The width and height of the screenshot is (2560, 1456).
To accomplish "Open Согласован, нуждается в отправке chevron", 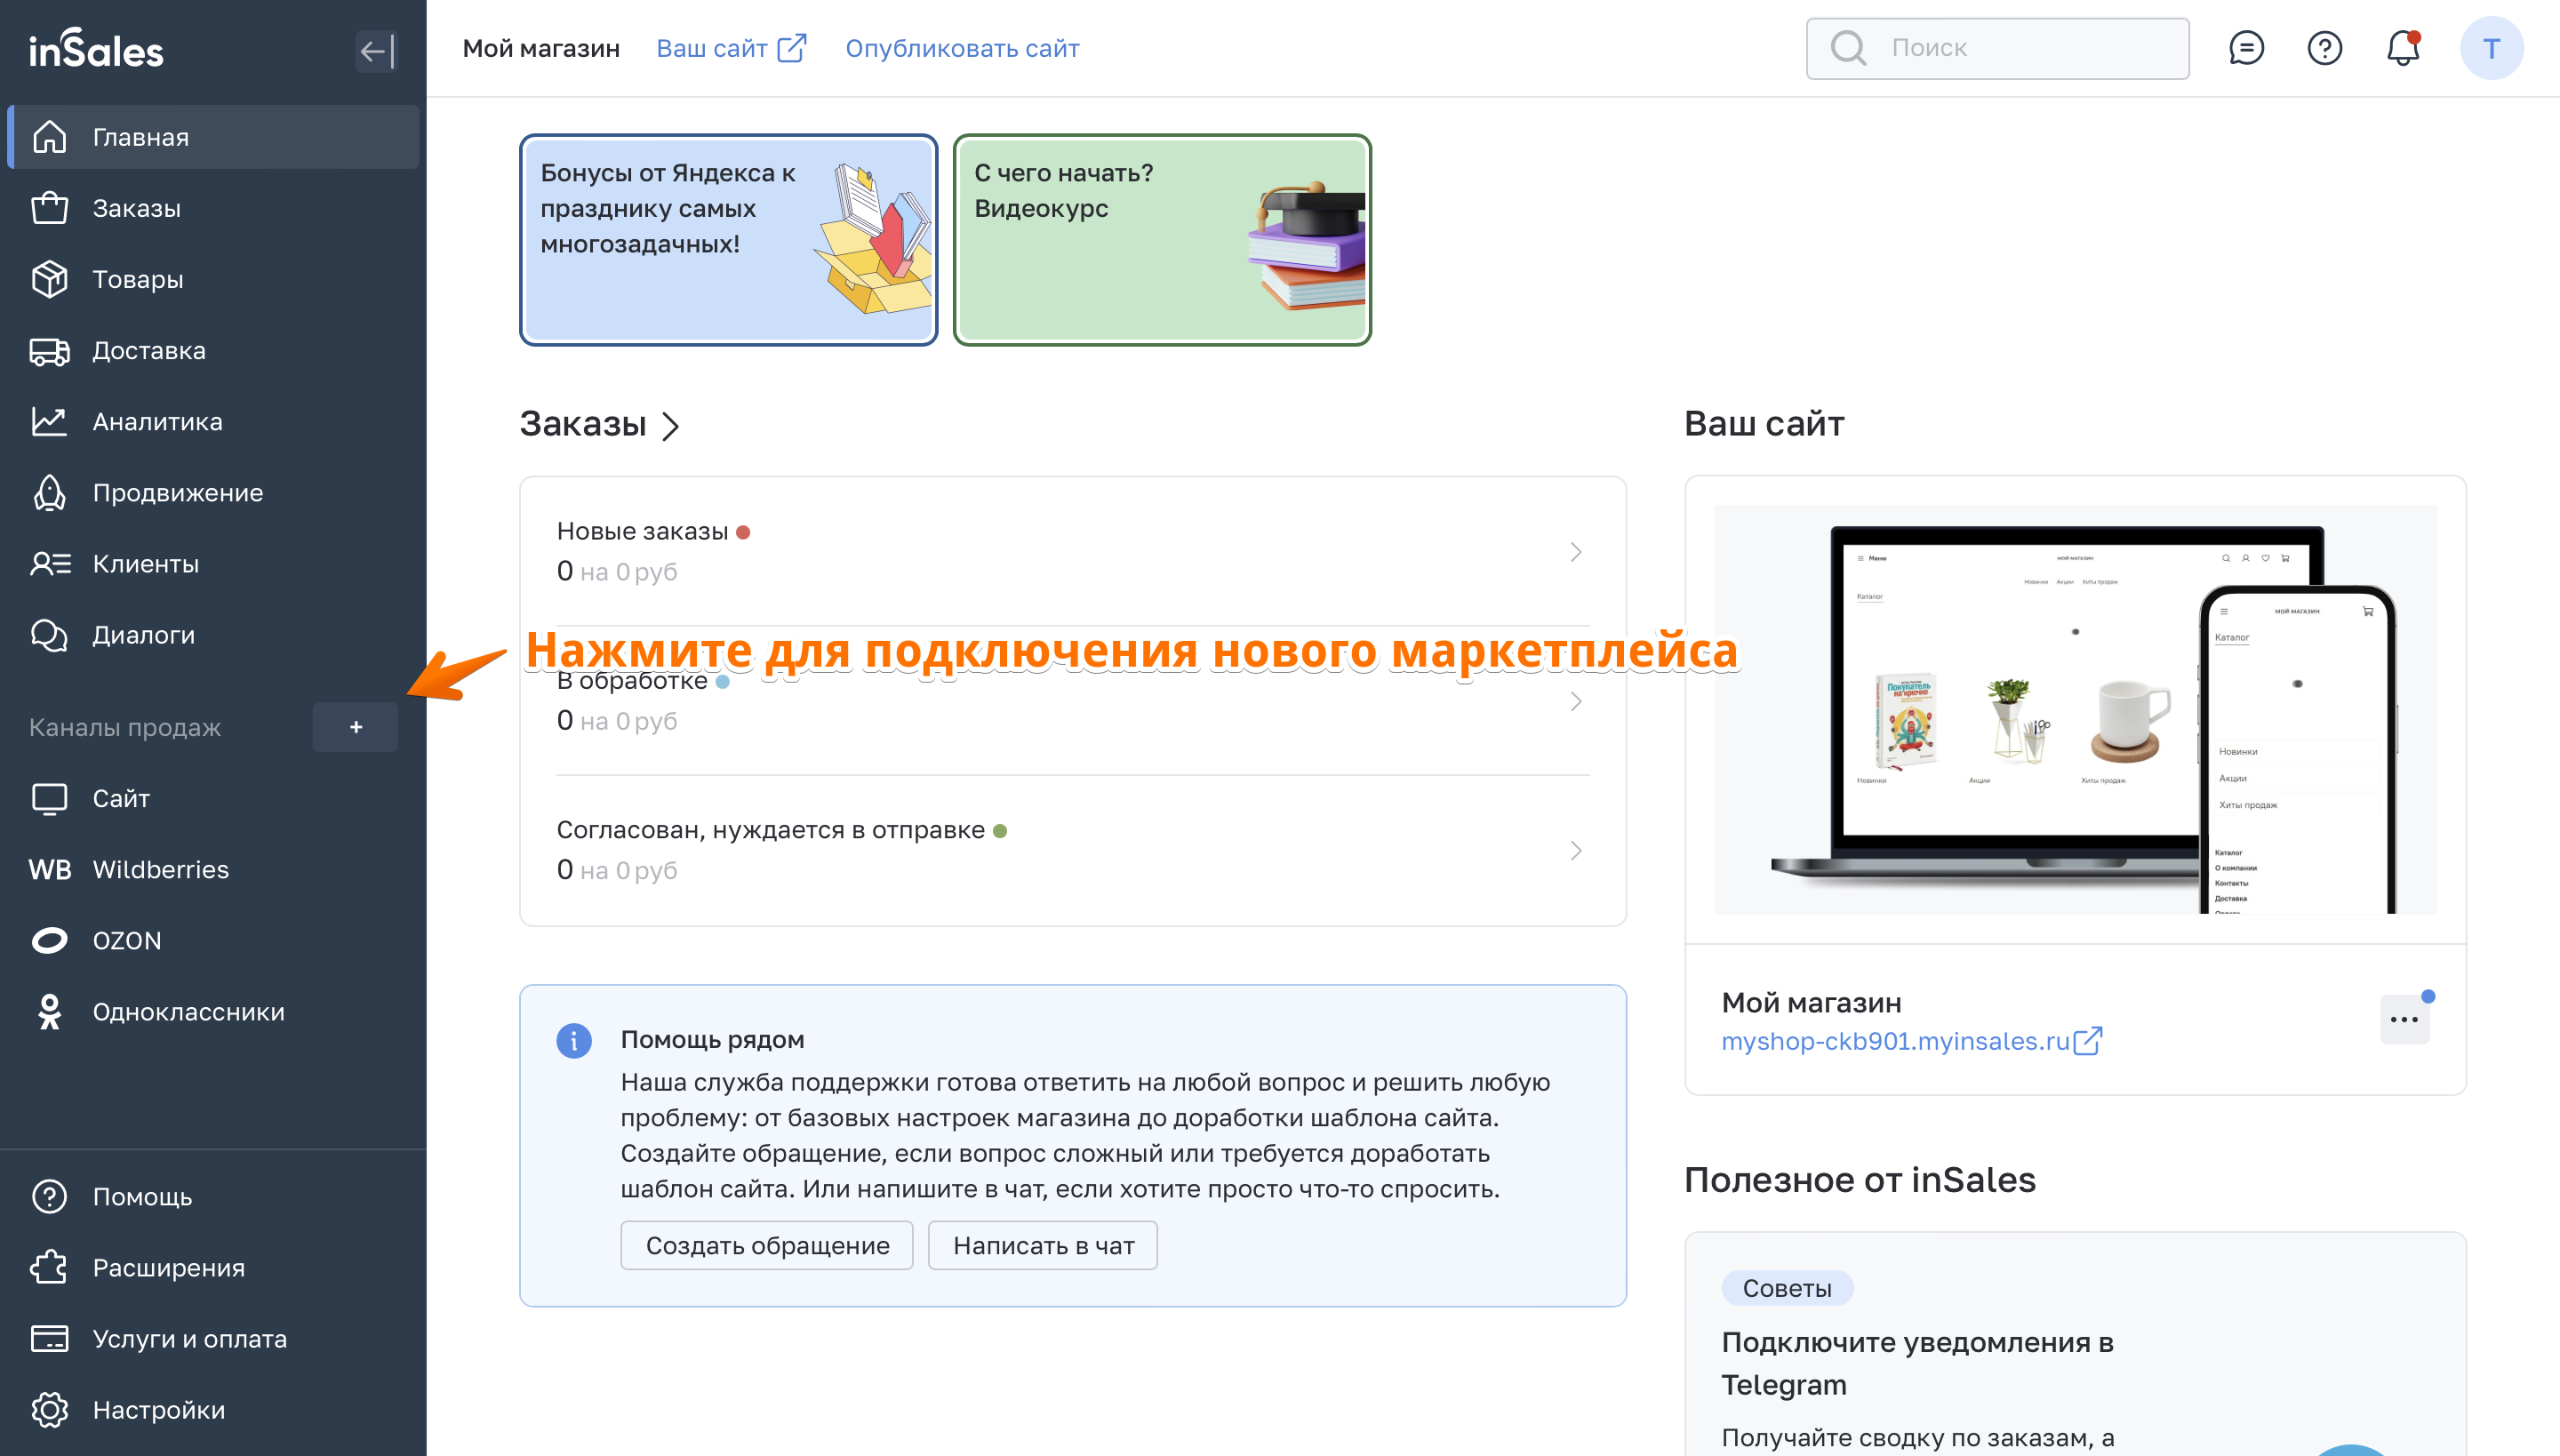I will click(1575, 850).
